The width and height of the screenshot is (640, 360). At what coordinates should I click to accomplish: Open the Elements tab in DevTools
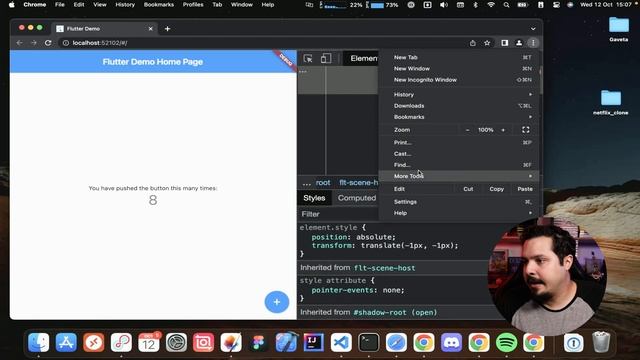364,58
